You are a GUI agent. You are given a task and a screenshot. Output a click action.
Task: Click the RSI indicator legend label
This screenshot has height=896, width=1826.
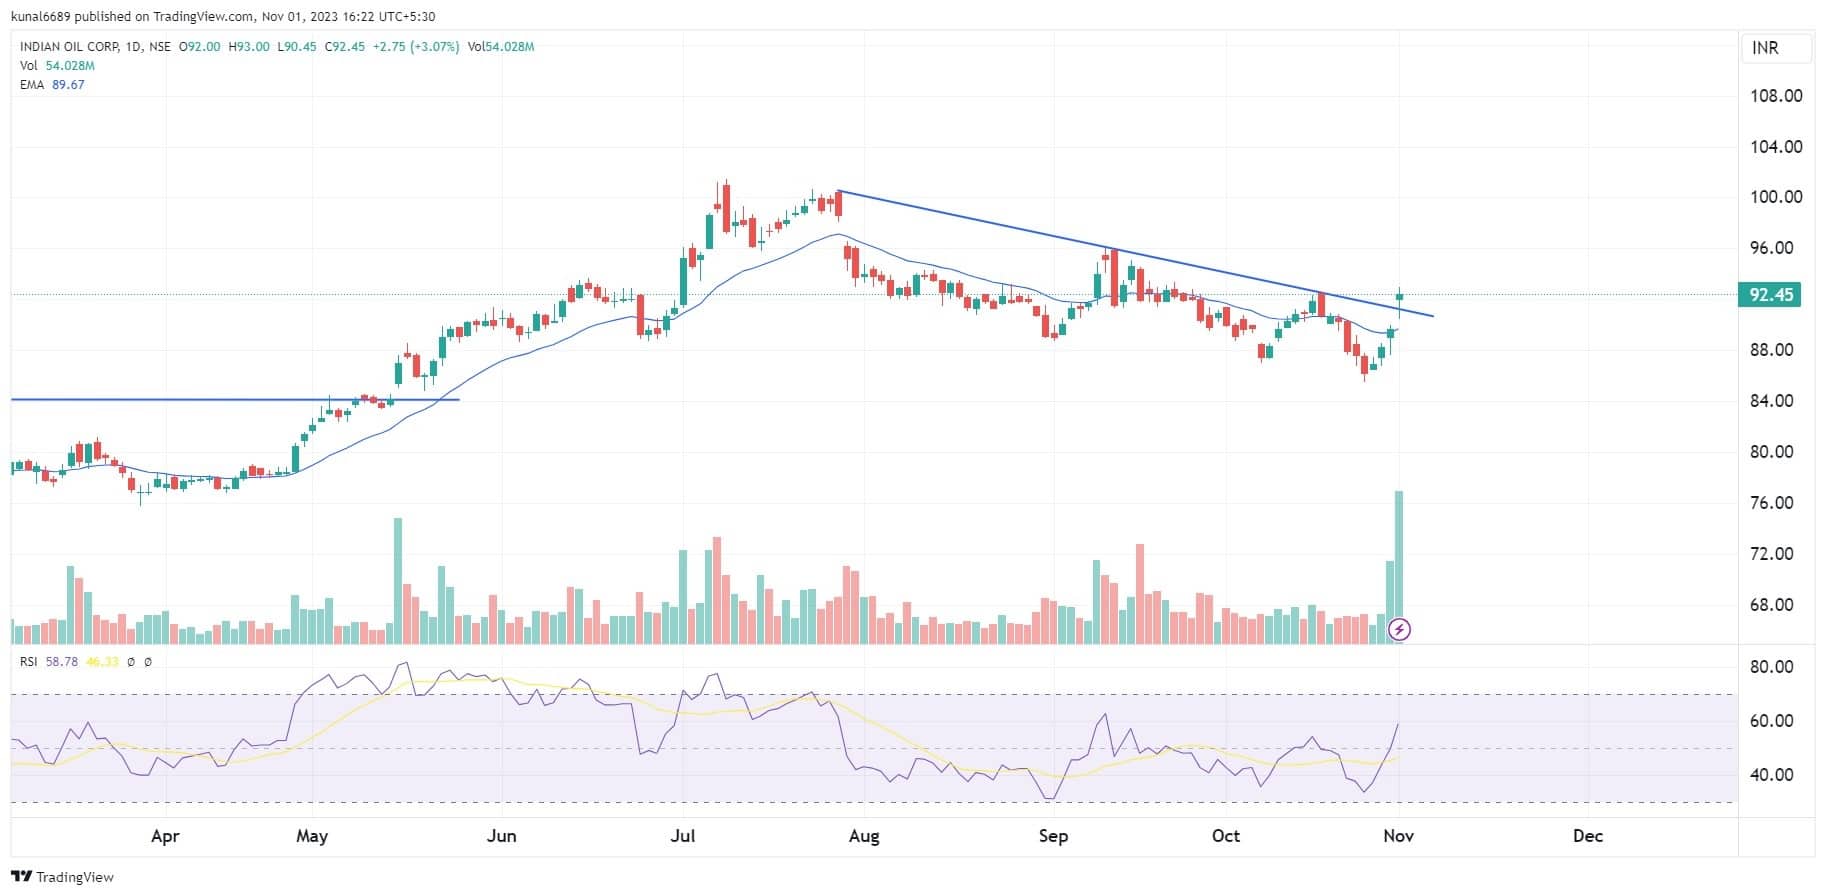[28, 662]
